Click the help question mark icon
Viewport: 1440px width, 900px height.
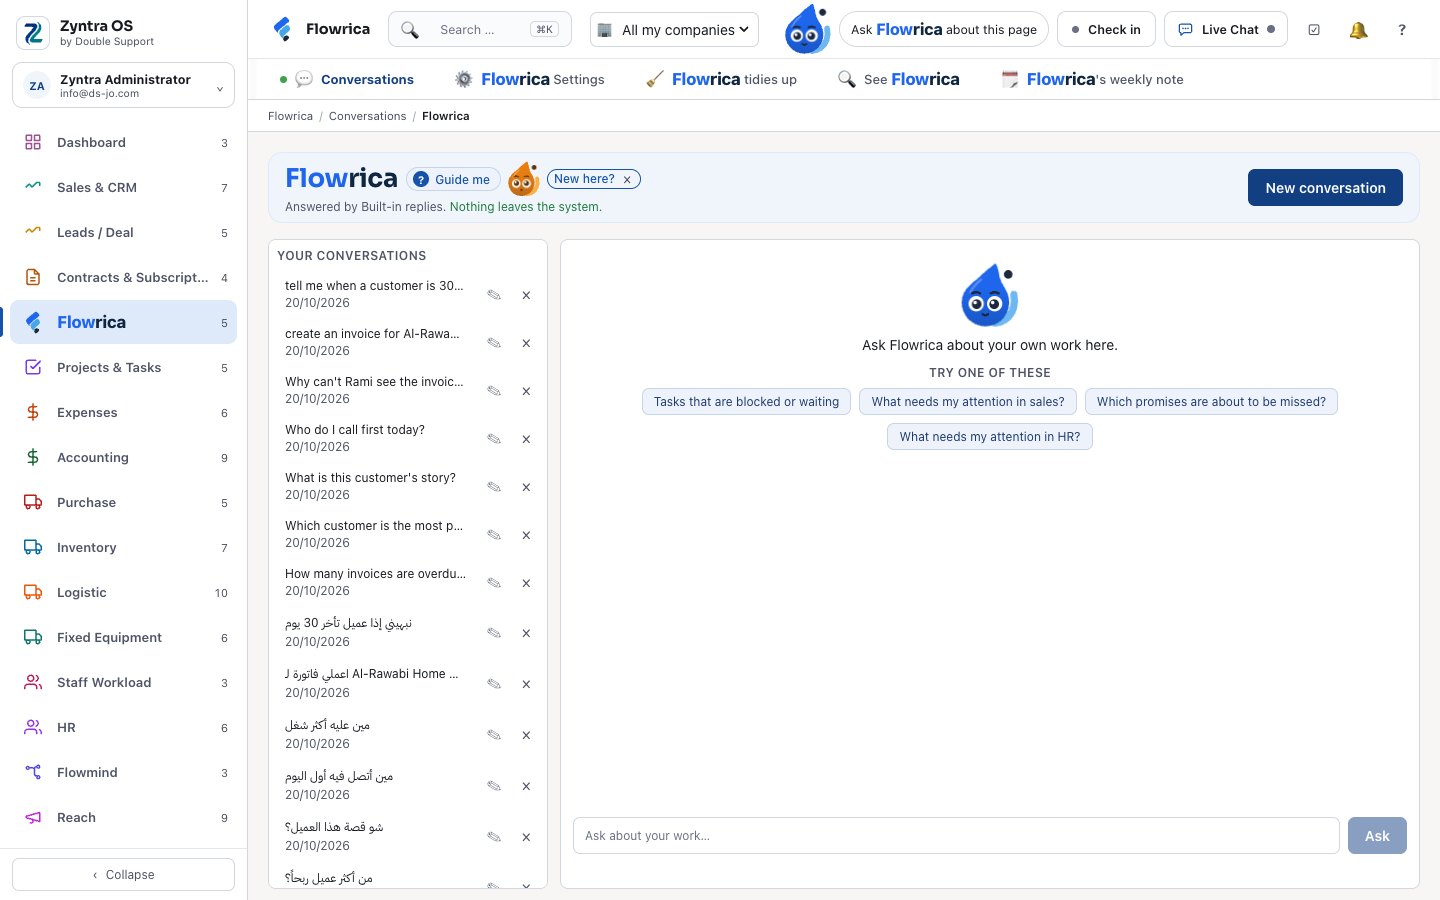click(1402, 30)
